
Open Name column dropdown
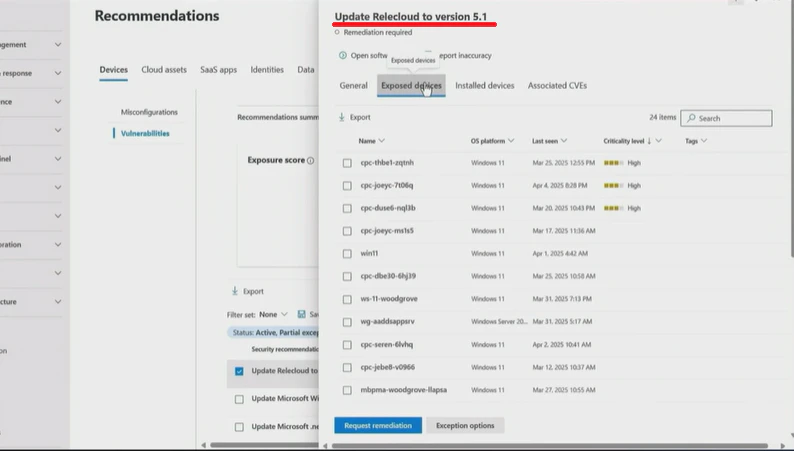click(x=382, y=141)
